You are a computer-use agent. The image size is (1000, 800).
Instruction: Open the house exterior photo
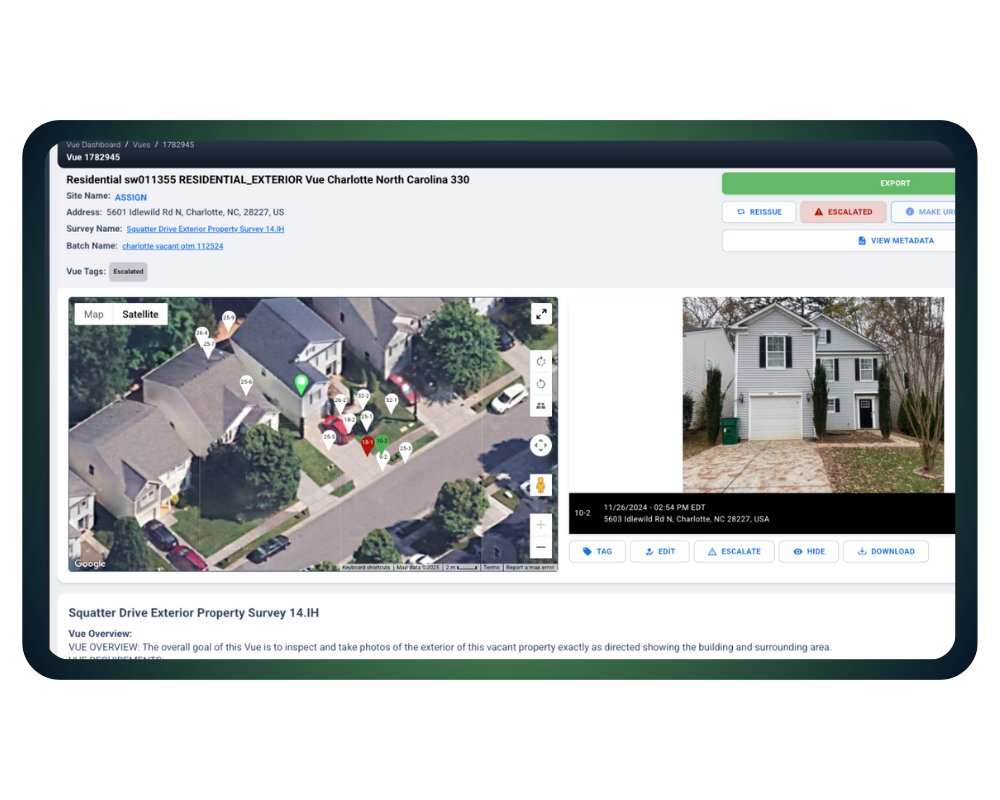[813, 395]
